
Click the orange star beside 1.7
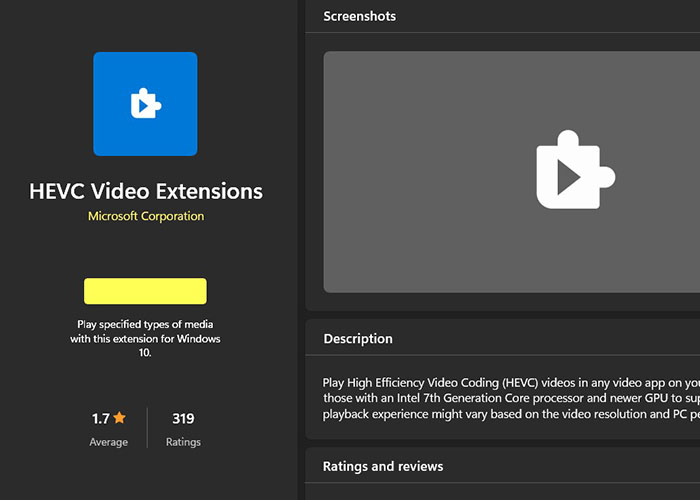[x=120, y=418]
